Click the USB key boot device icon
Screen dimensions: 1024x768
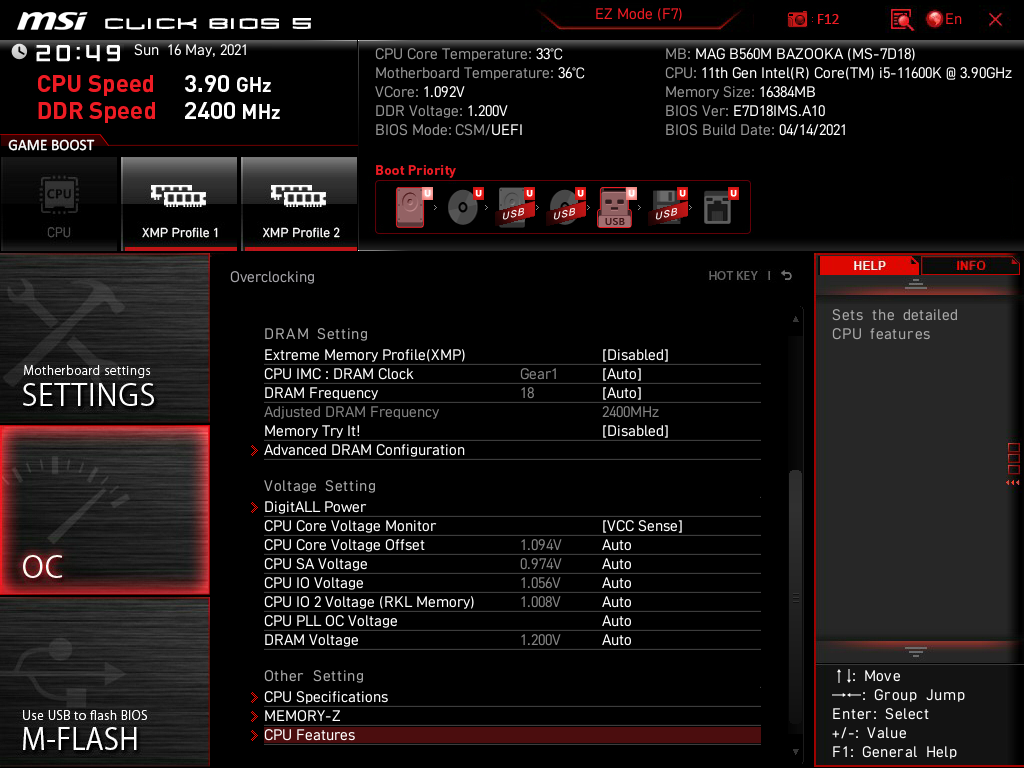614,208
